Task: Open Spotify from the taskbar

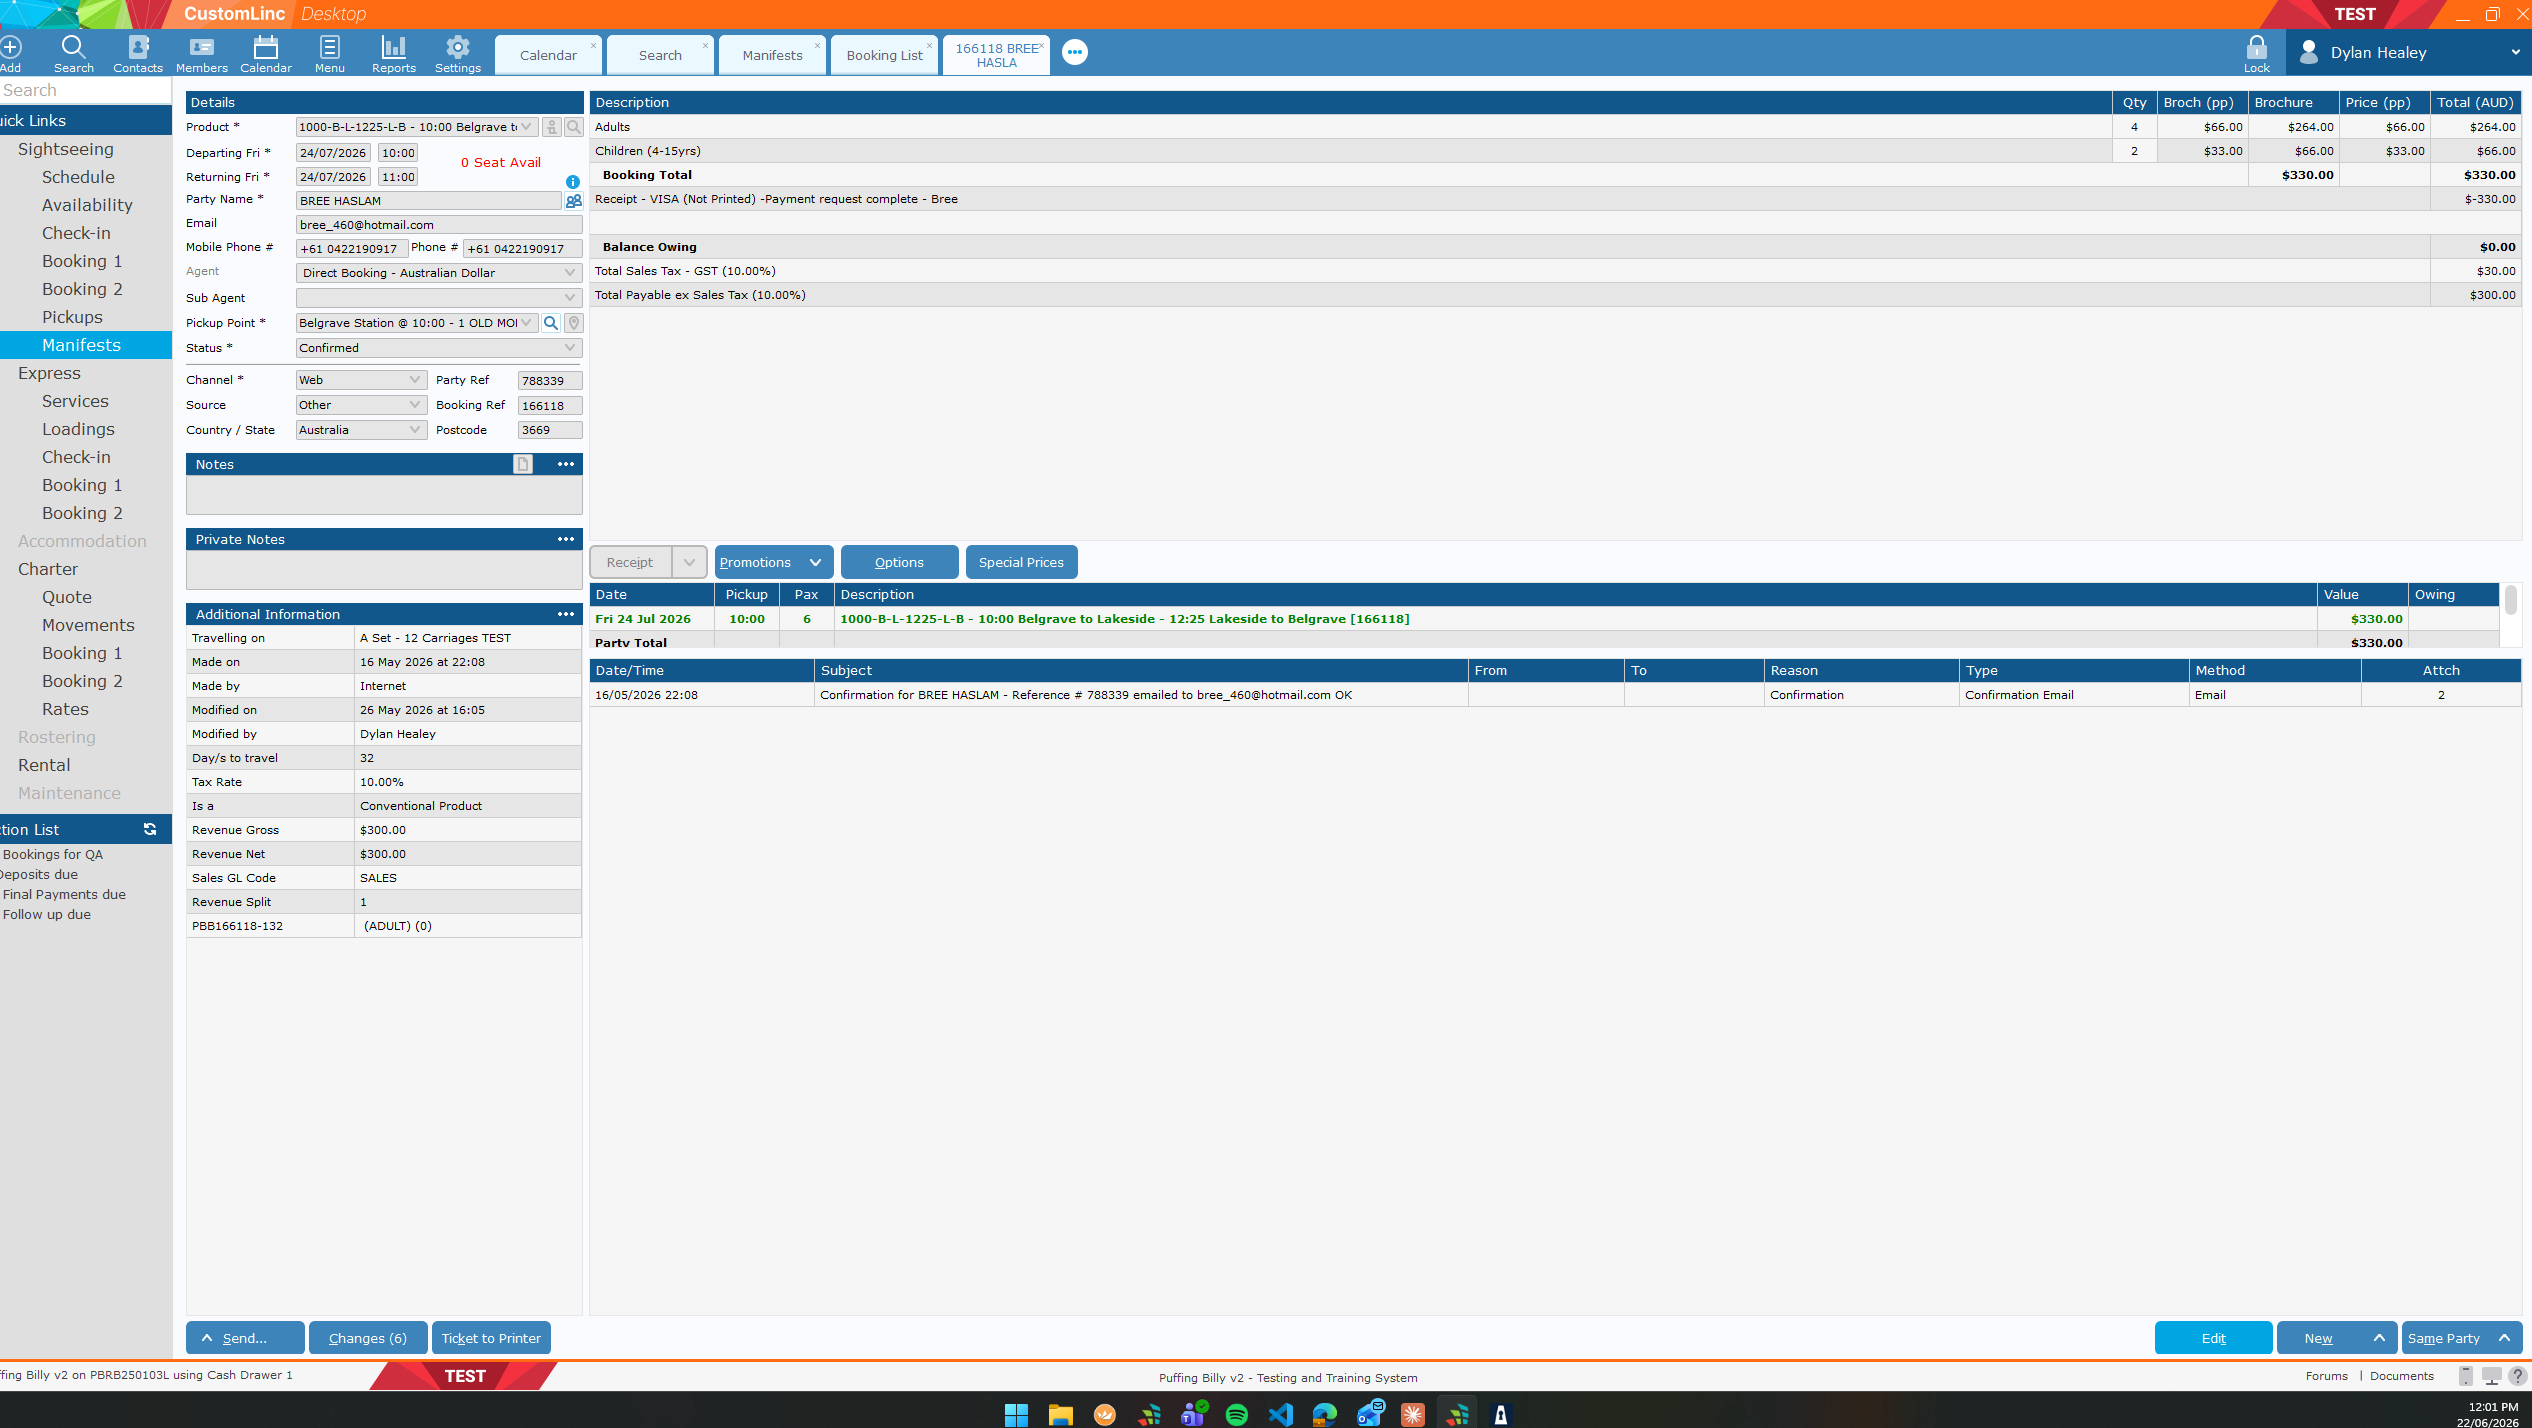Action: pyautogui.click(x=1237, y=1414)
